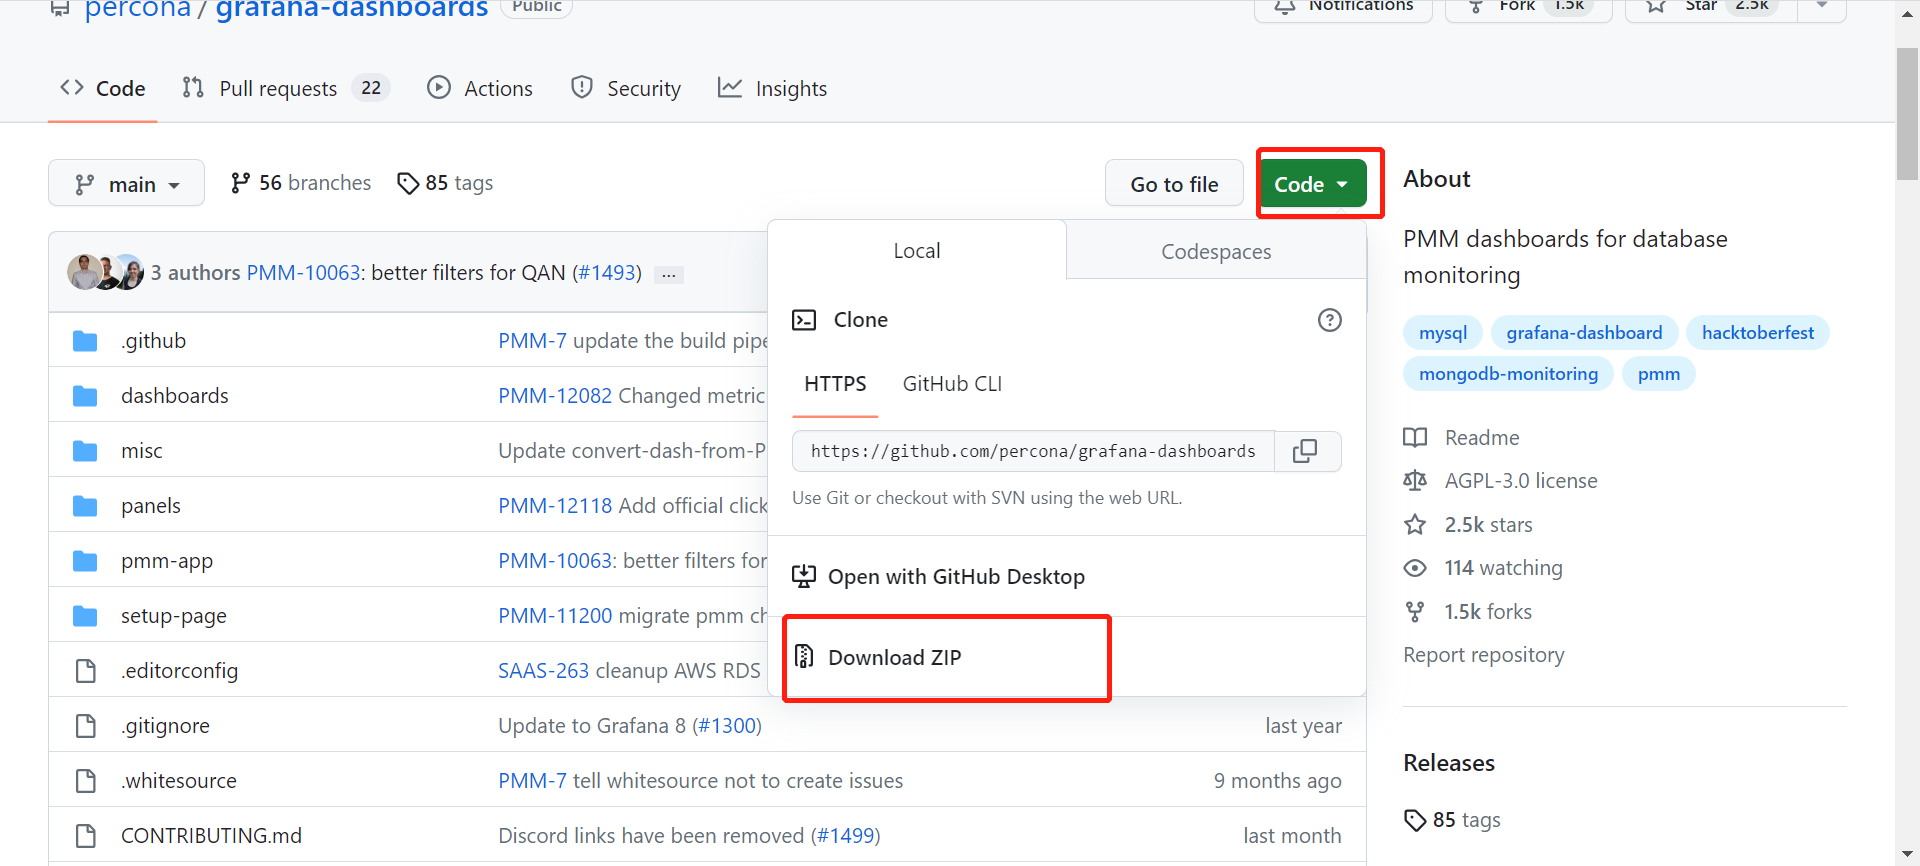Click the GitHub Desktop download icon
The image size is (1920, 866).
pyautogui.click(x=804, y=576)
